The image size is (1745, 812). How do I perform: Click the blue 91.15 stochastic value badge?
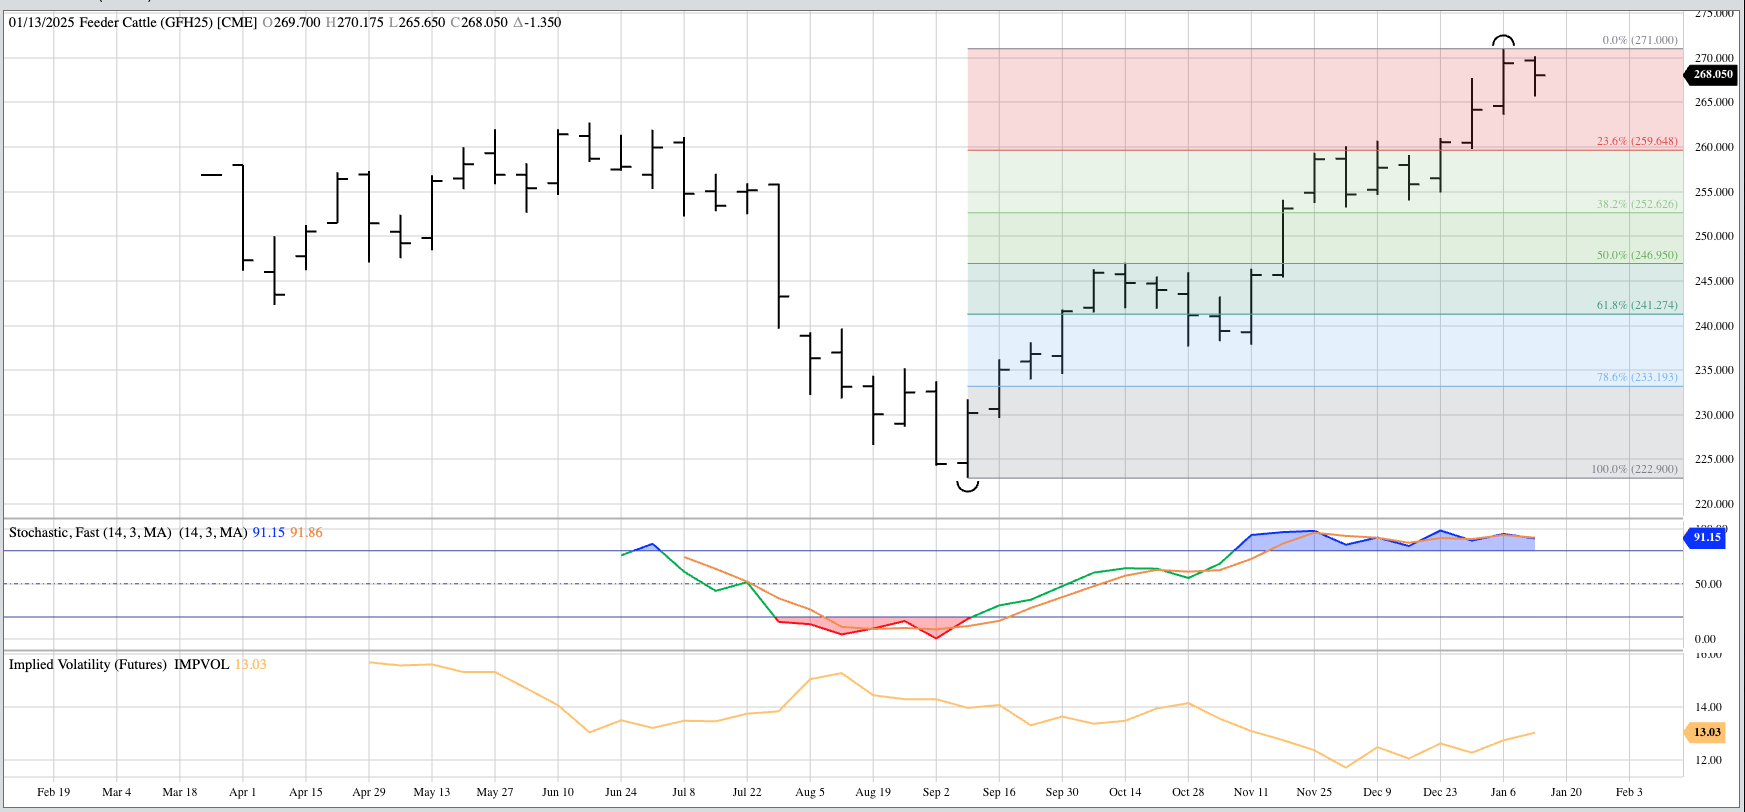pyautogui.click(x=1706, y=537)
